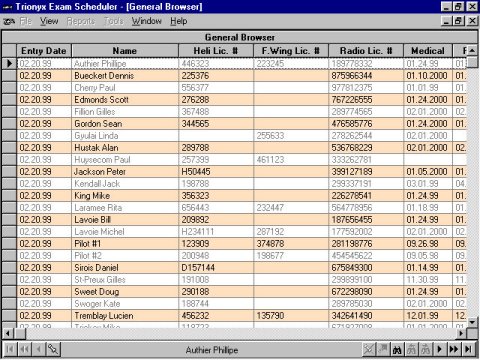
Task: Jump to first record navigation button
Action: coord(10,349)
